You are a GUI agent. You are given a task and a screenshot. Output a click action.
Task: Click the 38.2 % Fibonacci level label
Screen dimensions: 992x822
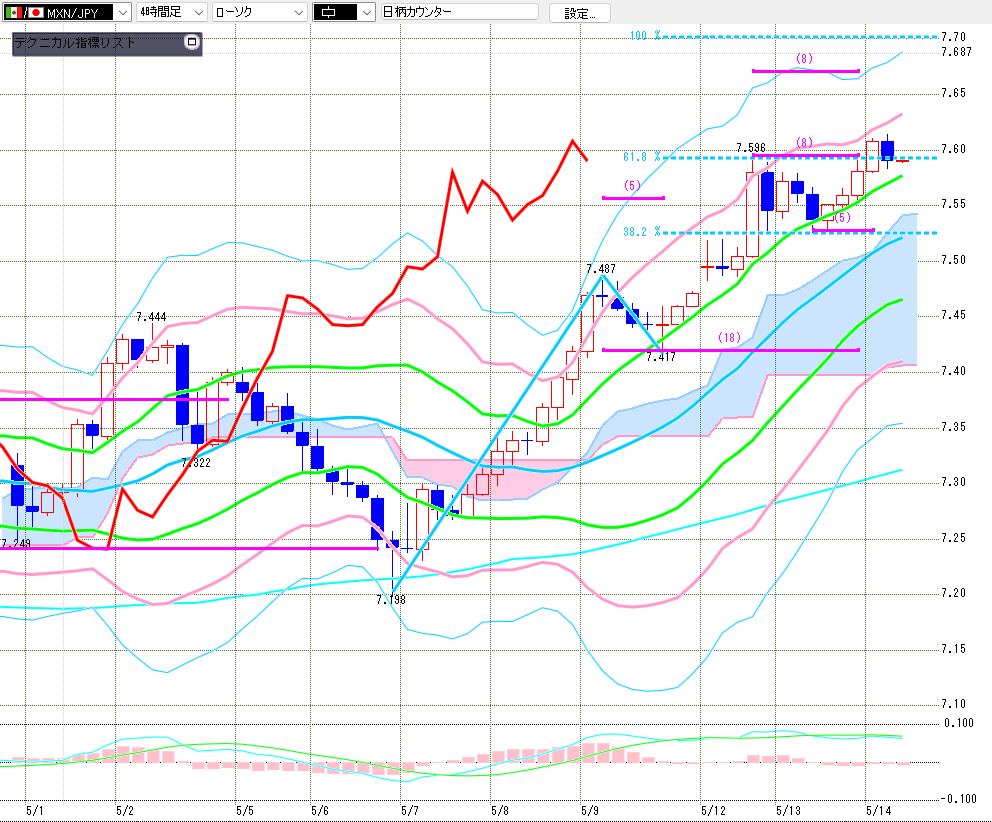click(642, 232)
